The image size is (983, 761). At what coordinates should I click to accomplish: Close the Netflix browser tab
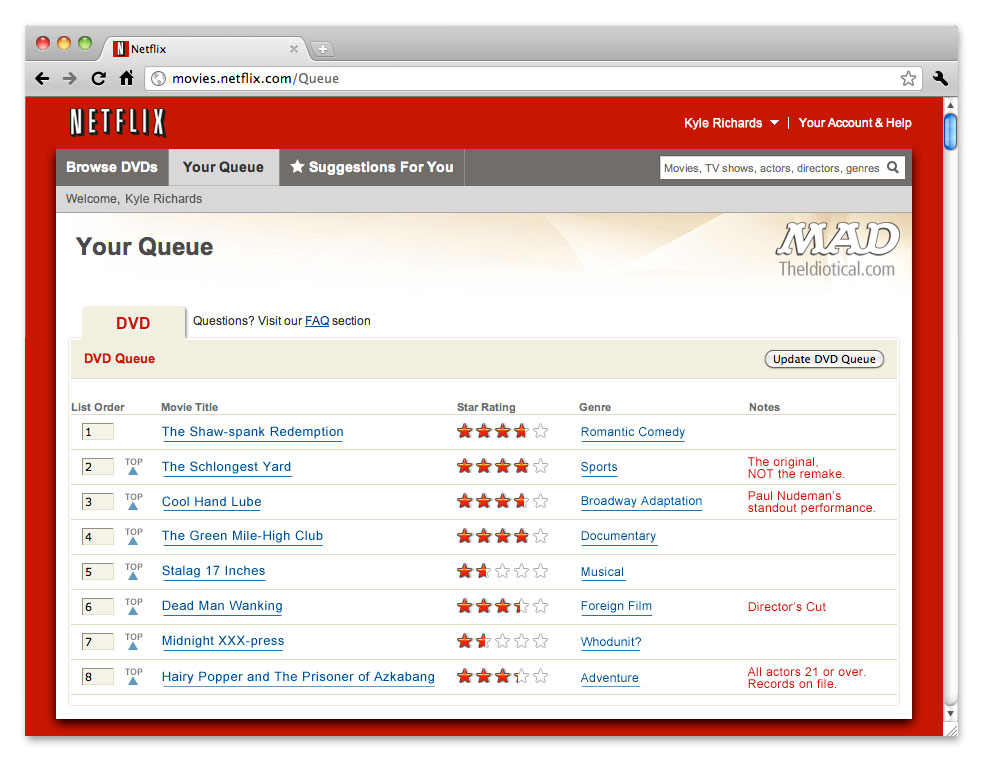click(x=293, y=49)
